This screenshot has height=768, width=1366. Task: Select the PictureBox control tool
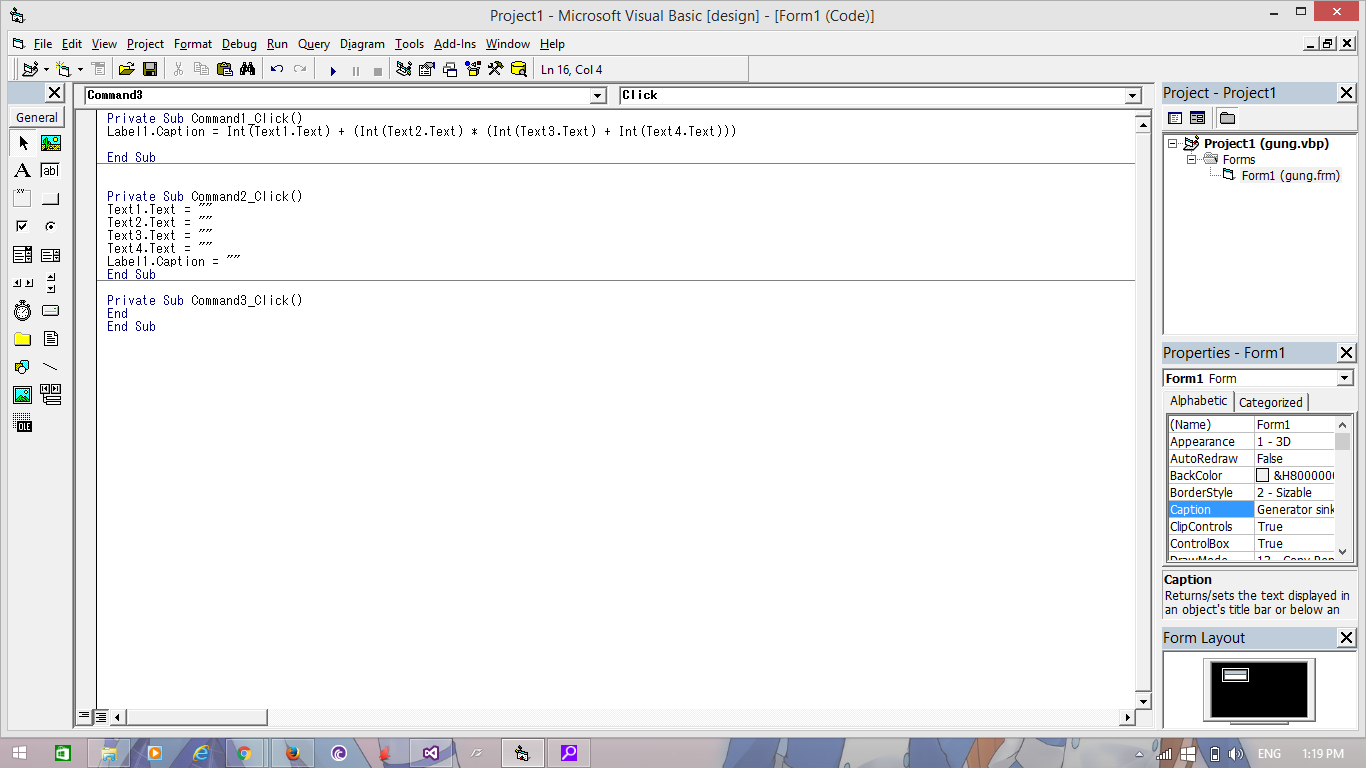point(51,143)
